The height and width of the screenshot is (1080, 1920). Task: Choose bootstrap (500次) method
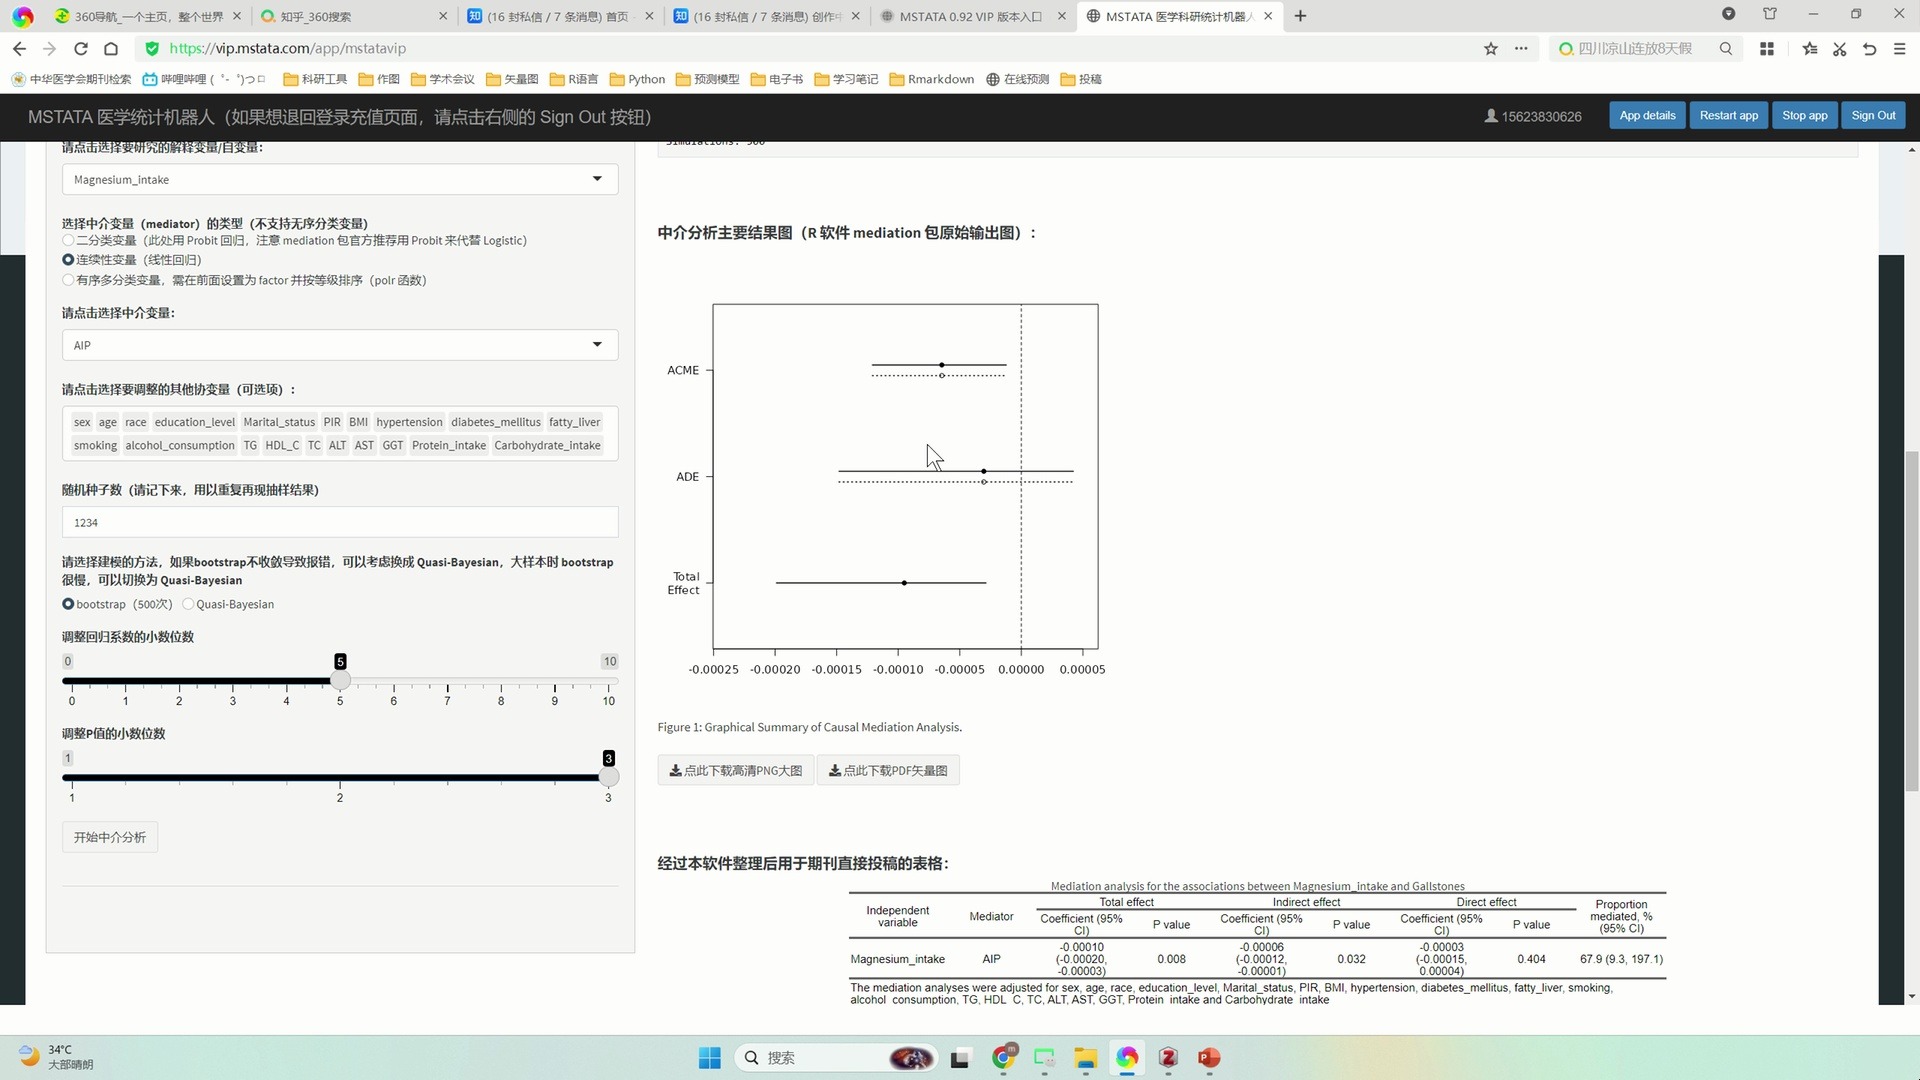click(x=68, y=604)
